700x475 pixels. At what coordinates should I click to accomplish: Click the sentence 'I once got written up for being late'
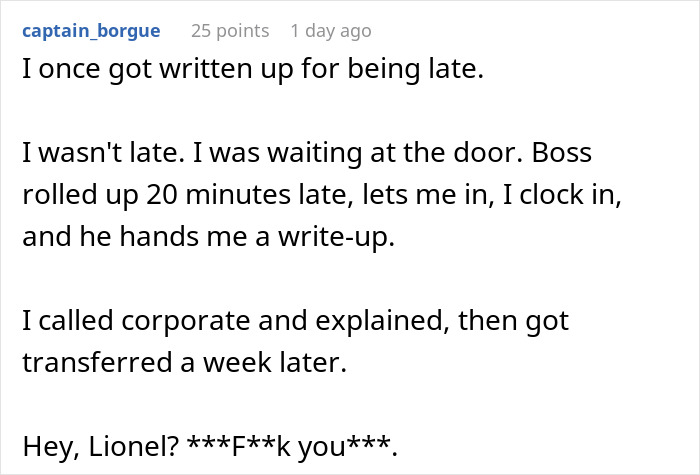coord(253,69)
